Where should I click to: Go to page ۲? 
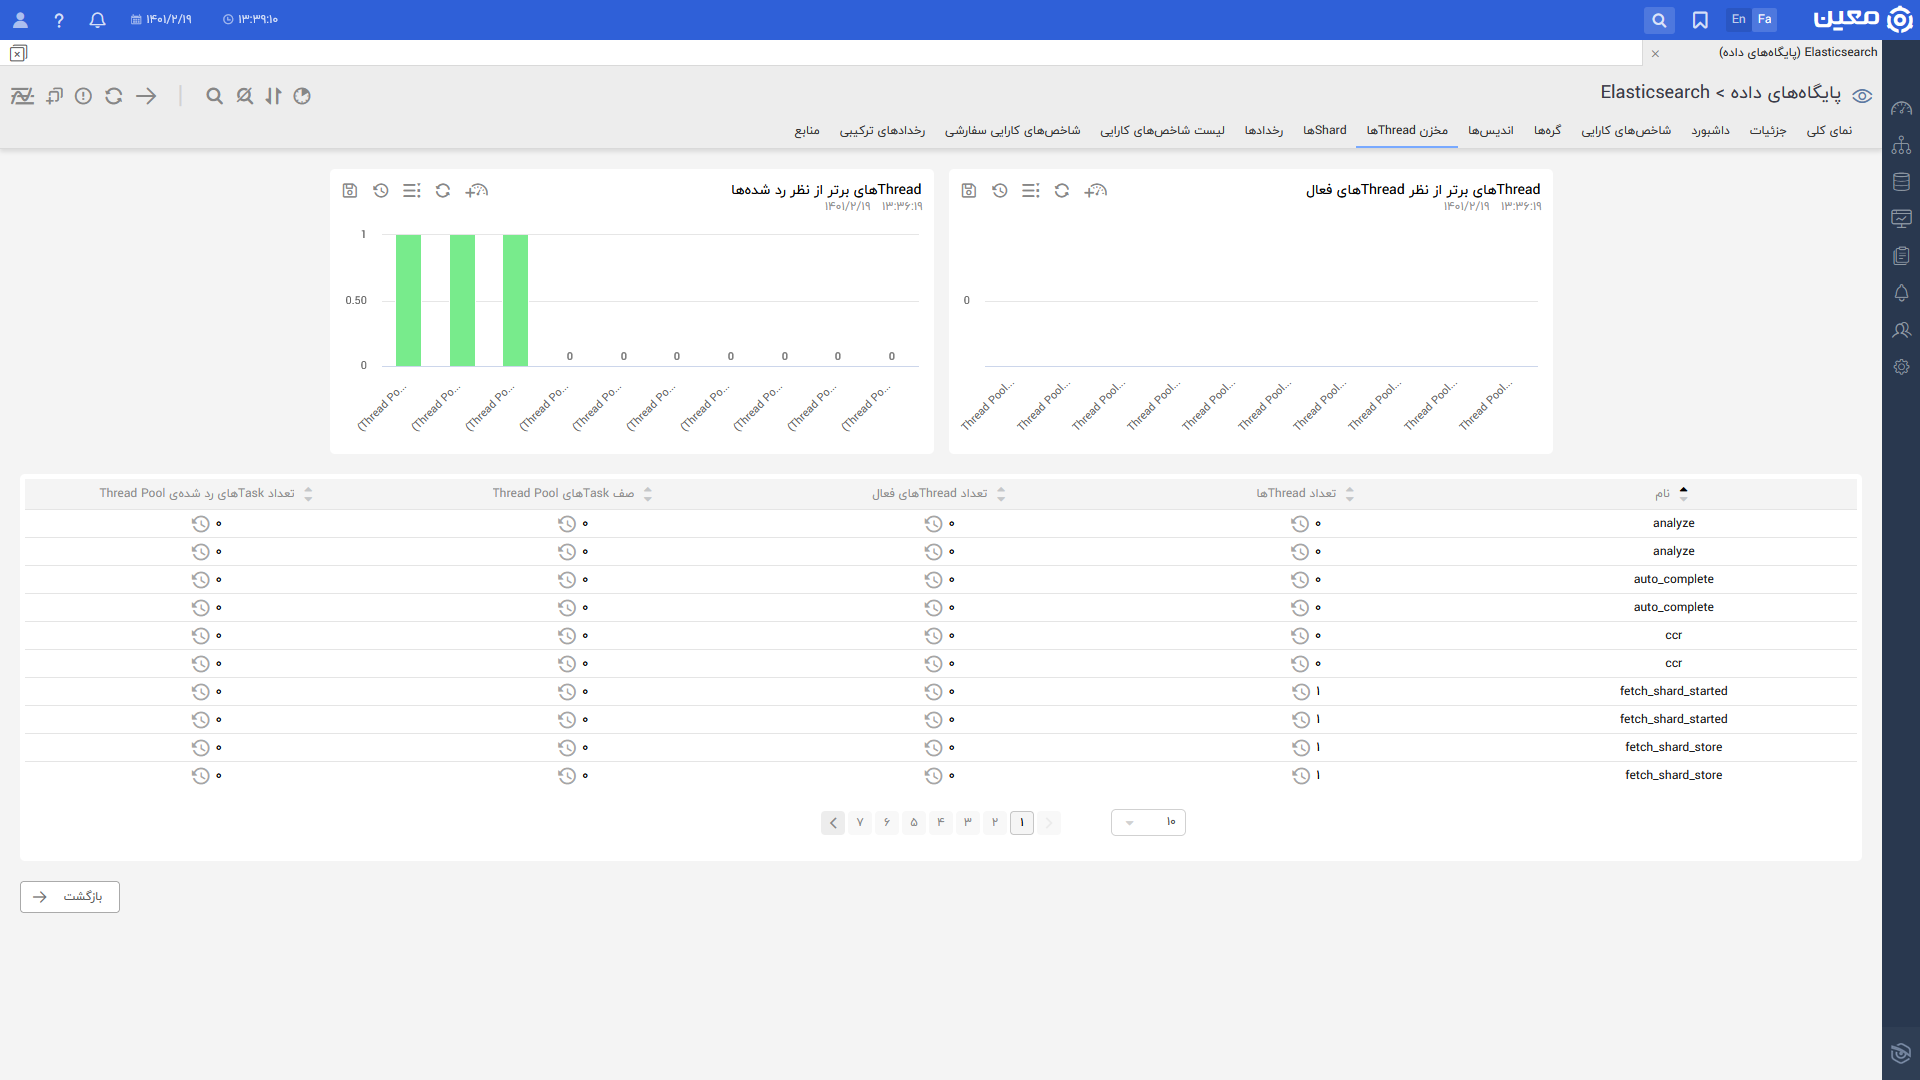click(995, 823)
